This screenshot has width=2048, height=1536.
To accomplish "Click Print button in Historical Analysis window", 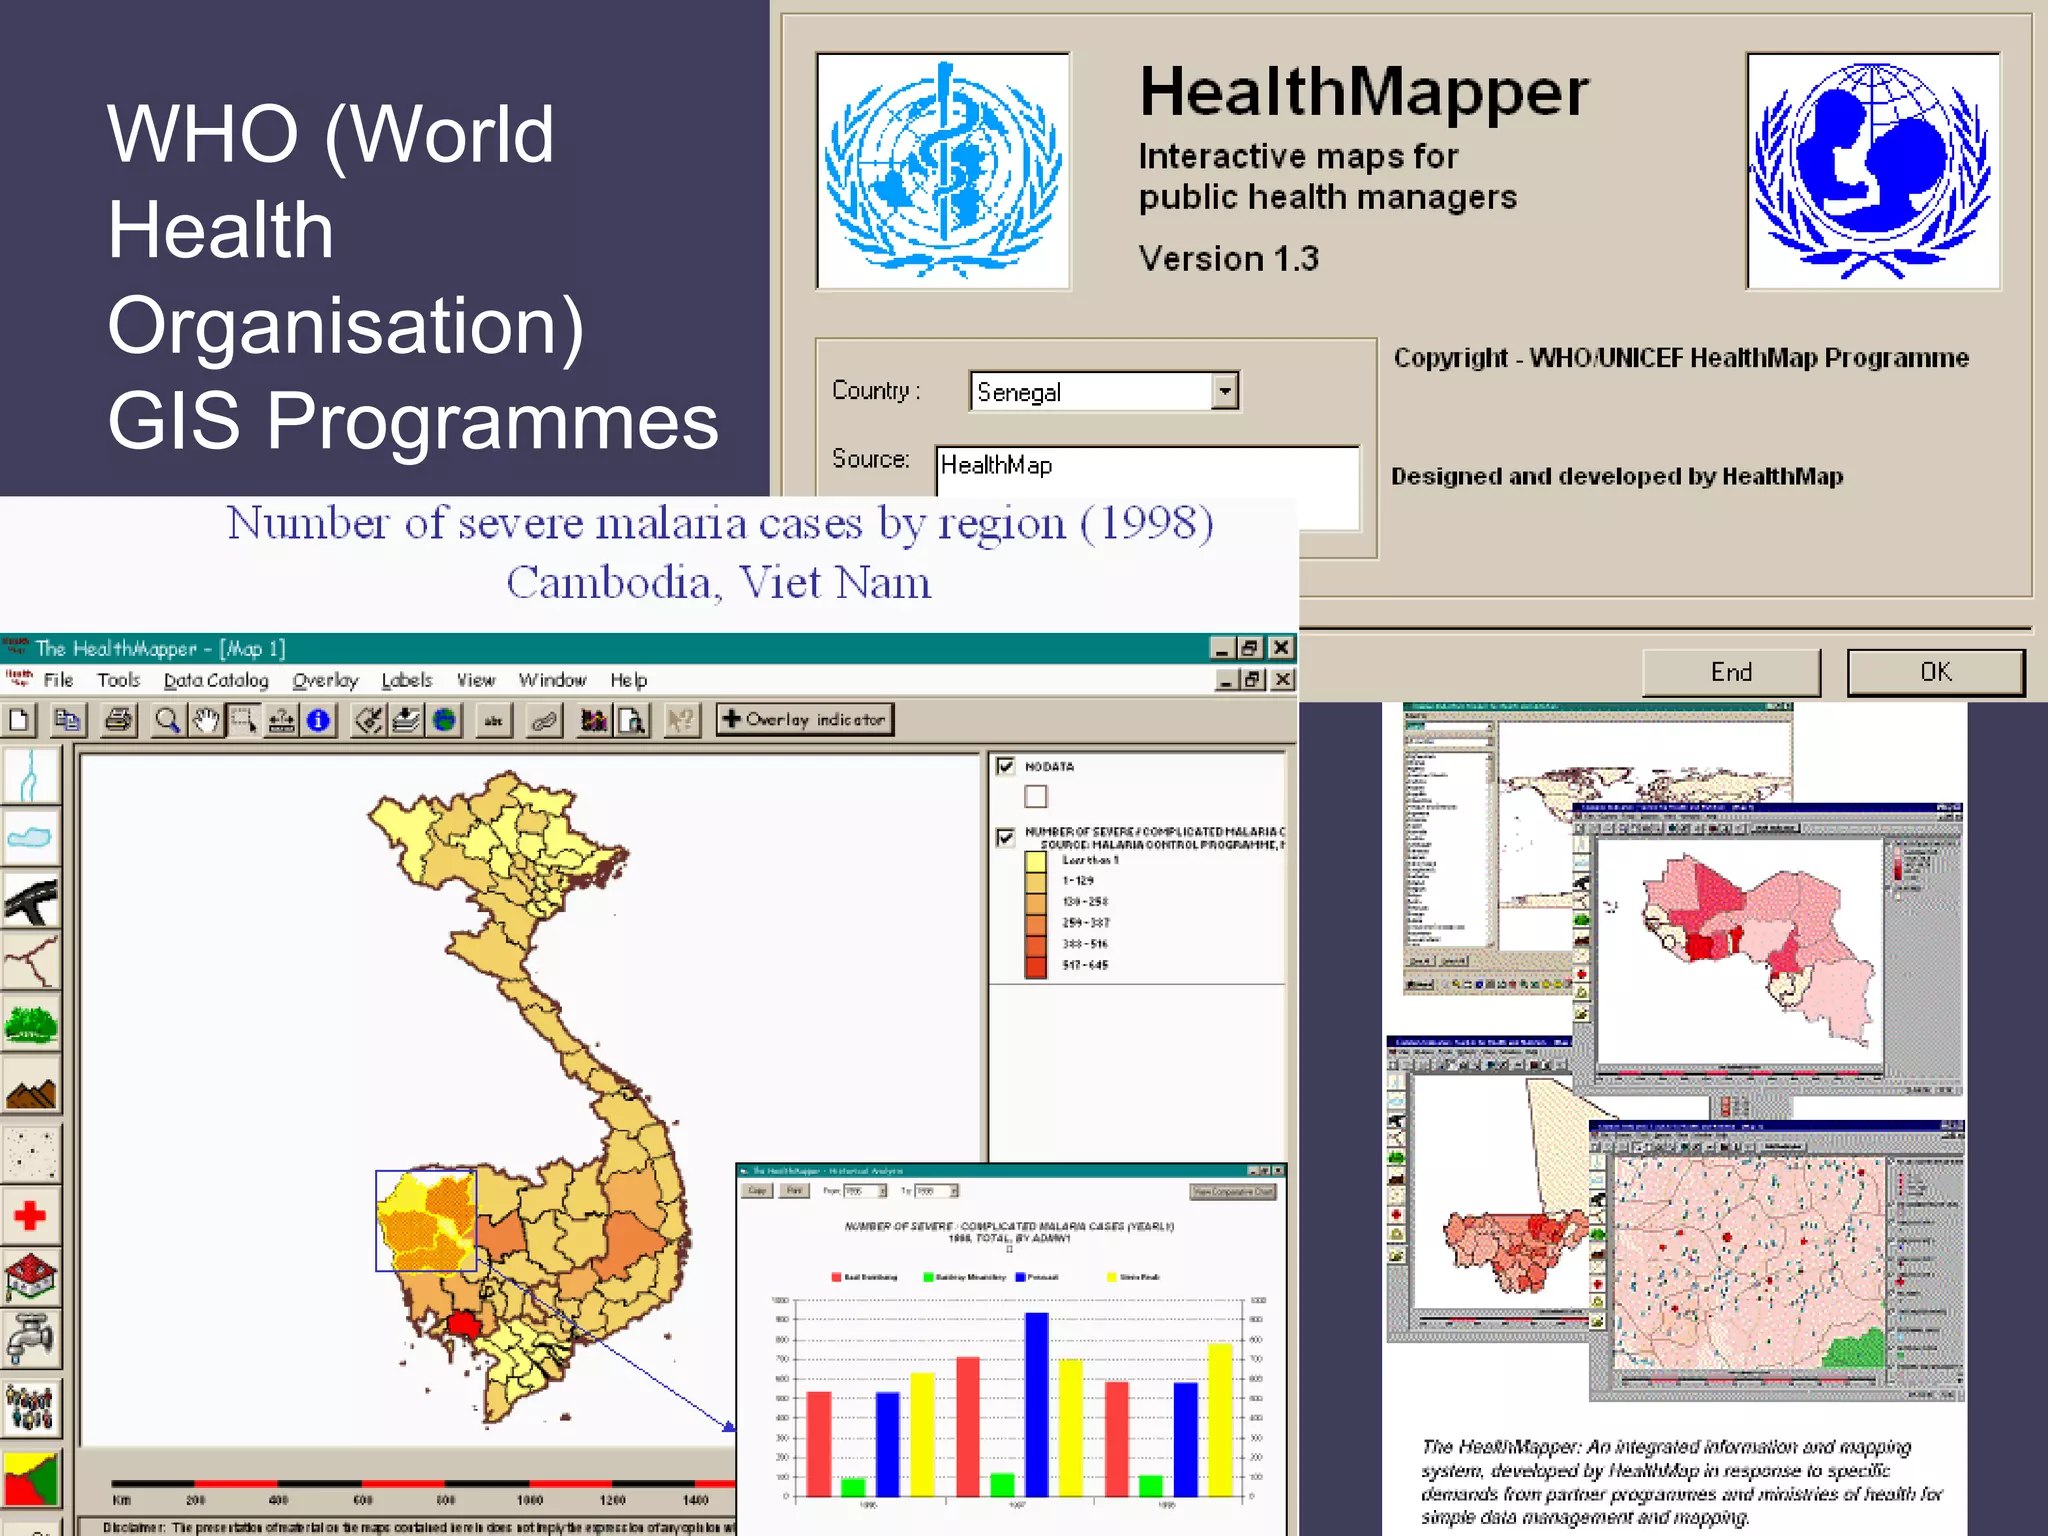I will point(794,1191).
